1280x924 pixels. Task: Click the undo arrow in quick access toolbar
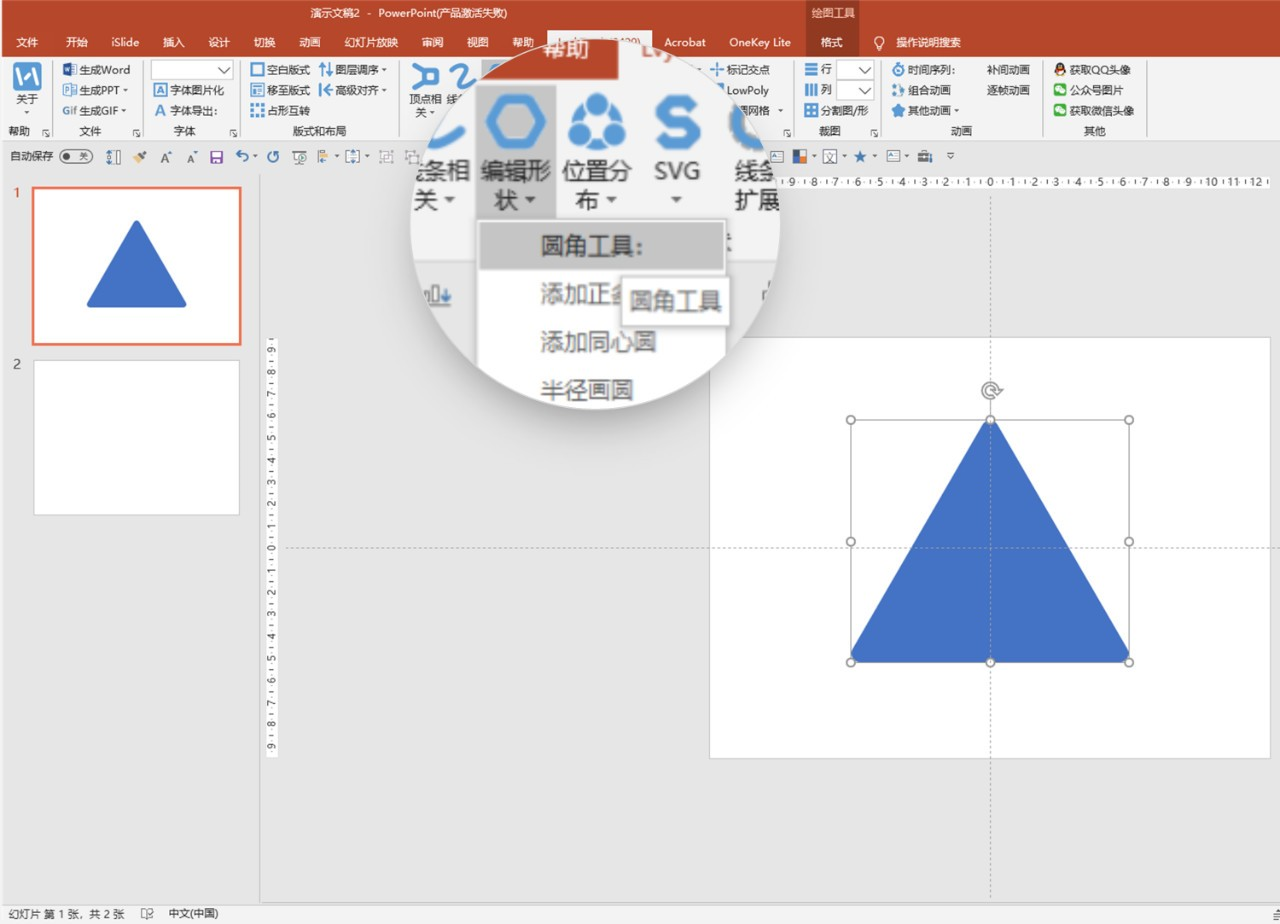(241, 156)
